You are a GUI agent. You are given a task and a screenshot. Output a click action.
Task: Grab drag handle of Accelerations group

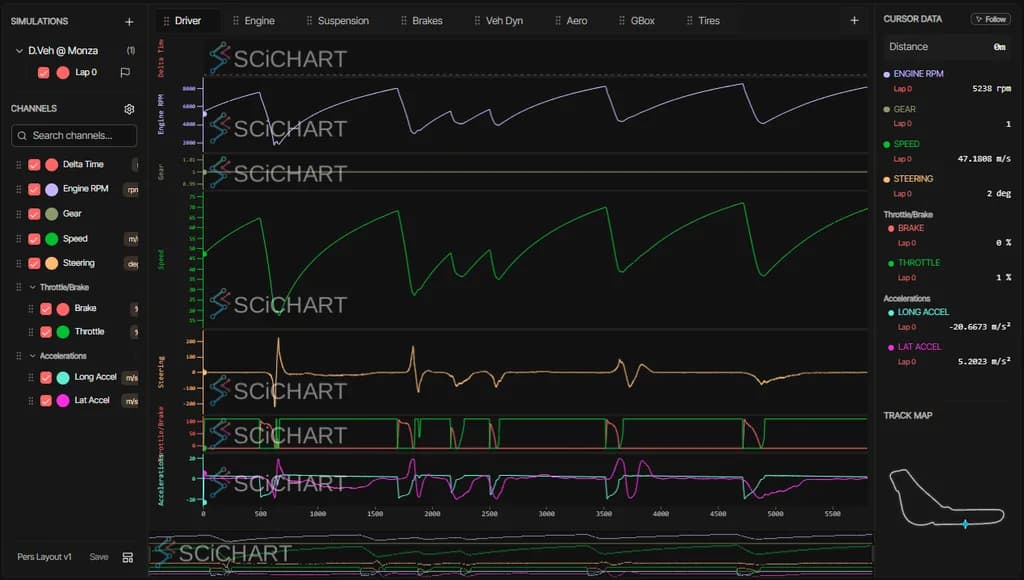coord(18,356)
